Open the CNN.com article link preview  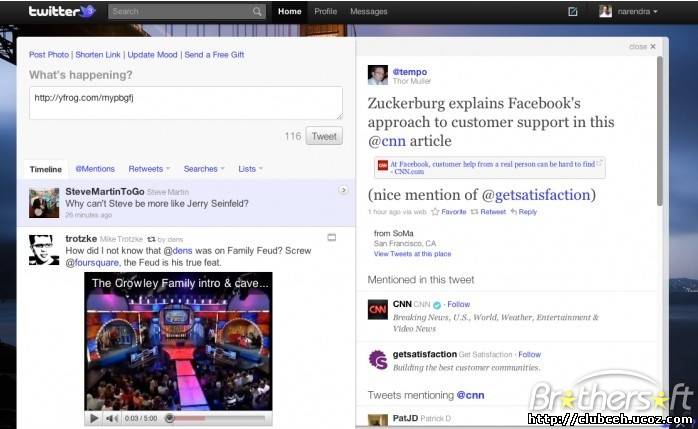[490, 168]
